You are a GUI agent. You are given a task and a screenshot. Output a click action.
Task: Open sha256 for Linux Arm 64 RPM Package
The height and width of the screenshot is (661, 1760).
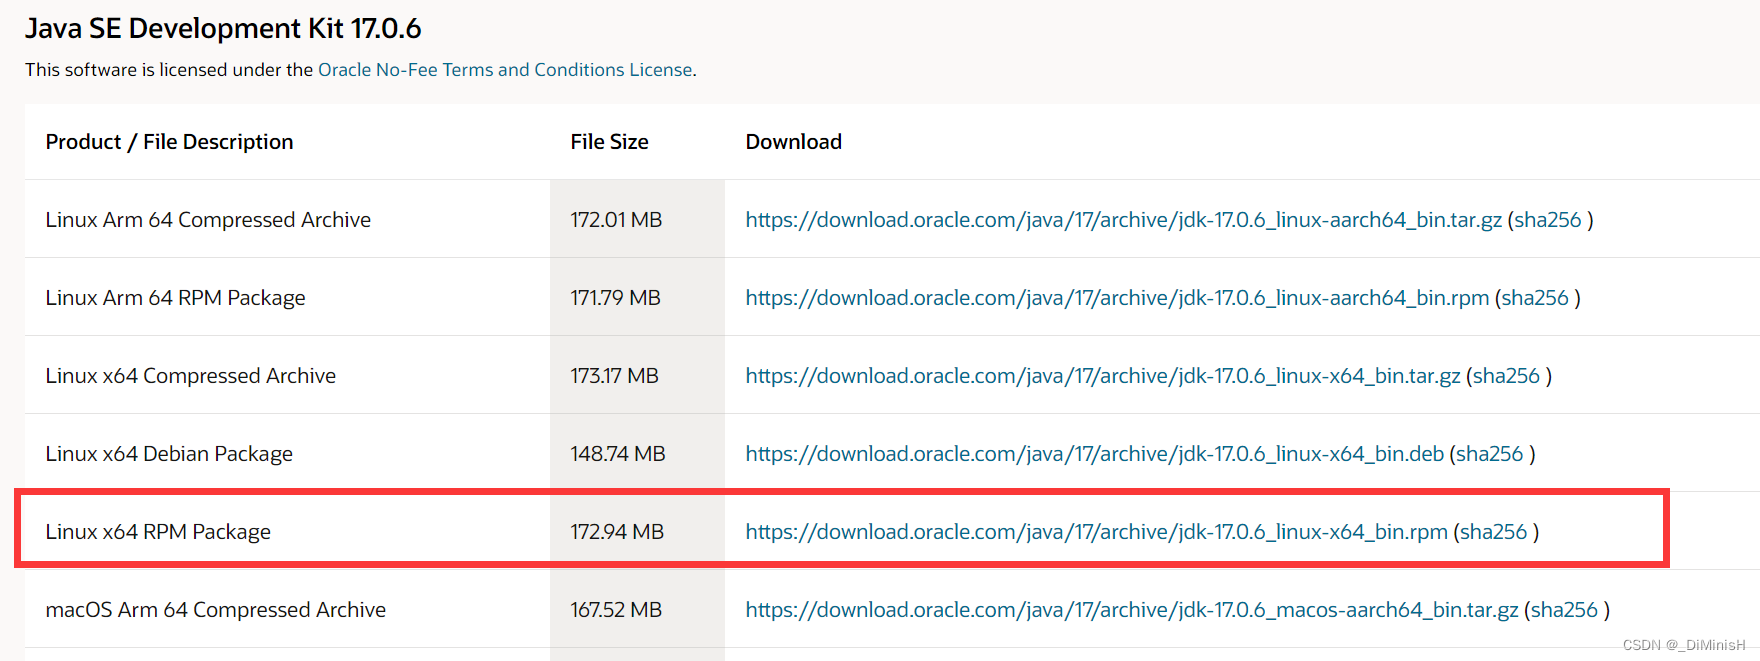(1534, 298)
